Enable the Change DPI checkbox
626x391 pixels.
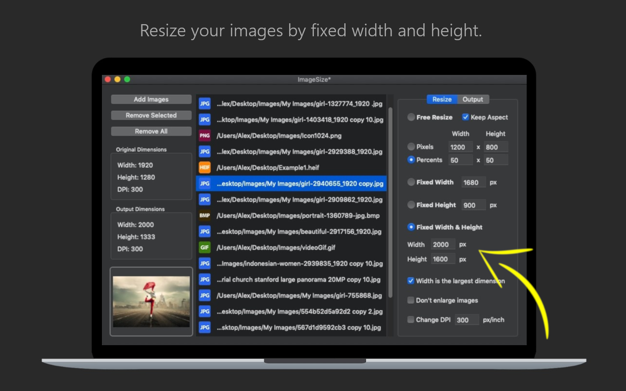coord(410,320)
